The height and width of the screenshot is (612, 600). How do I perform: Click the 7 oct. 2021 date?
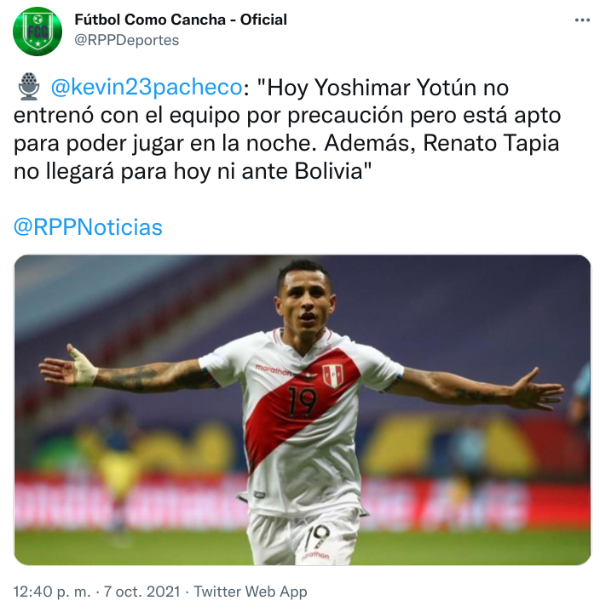tap(142, 592)
